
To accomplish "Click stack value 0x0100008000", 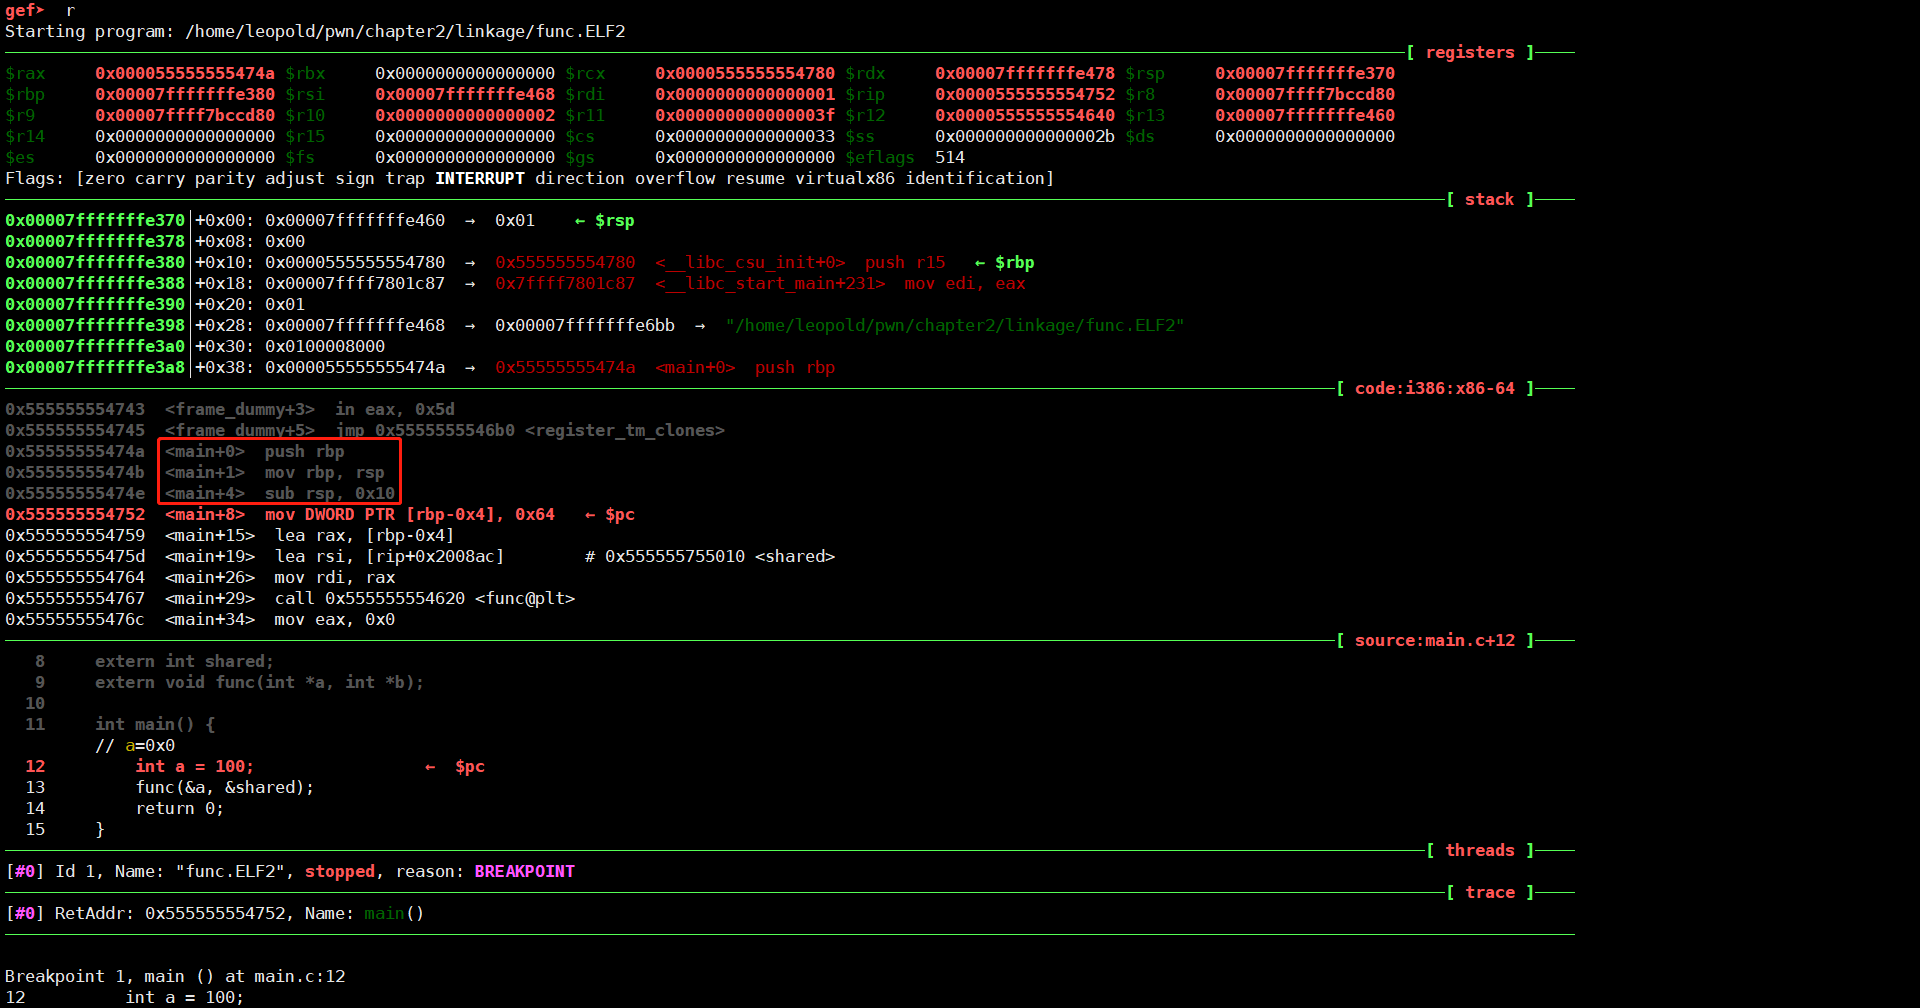I will 325,346.
